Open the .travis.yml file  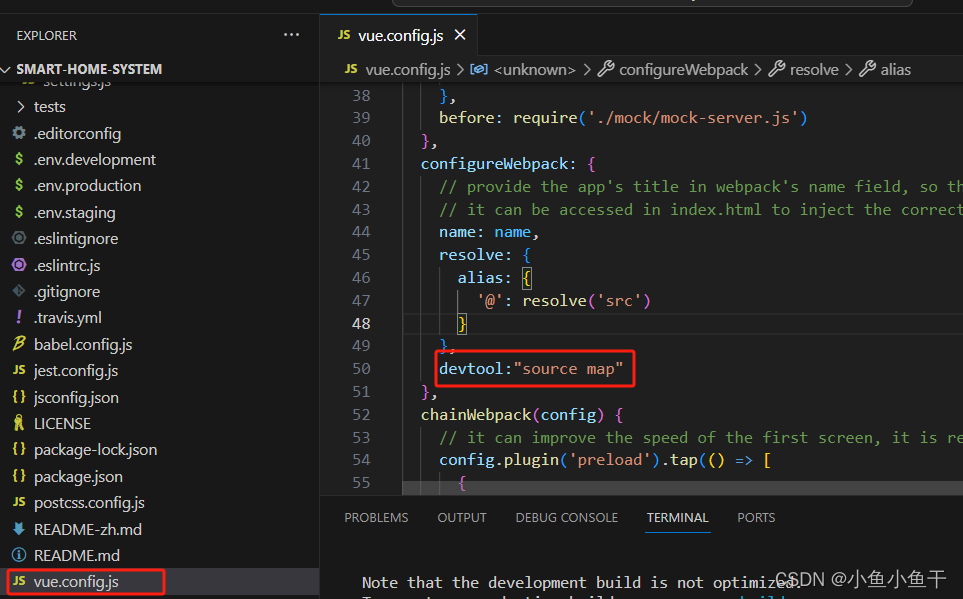click(68, 318)
